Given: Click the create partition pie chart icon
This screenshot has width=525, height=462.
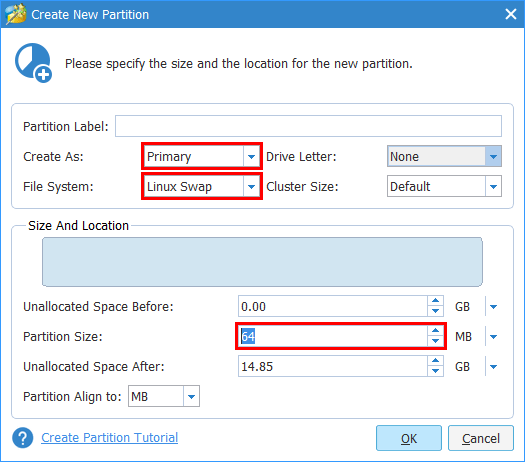Looking at the screenshot, I should 33,63.
